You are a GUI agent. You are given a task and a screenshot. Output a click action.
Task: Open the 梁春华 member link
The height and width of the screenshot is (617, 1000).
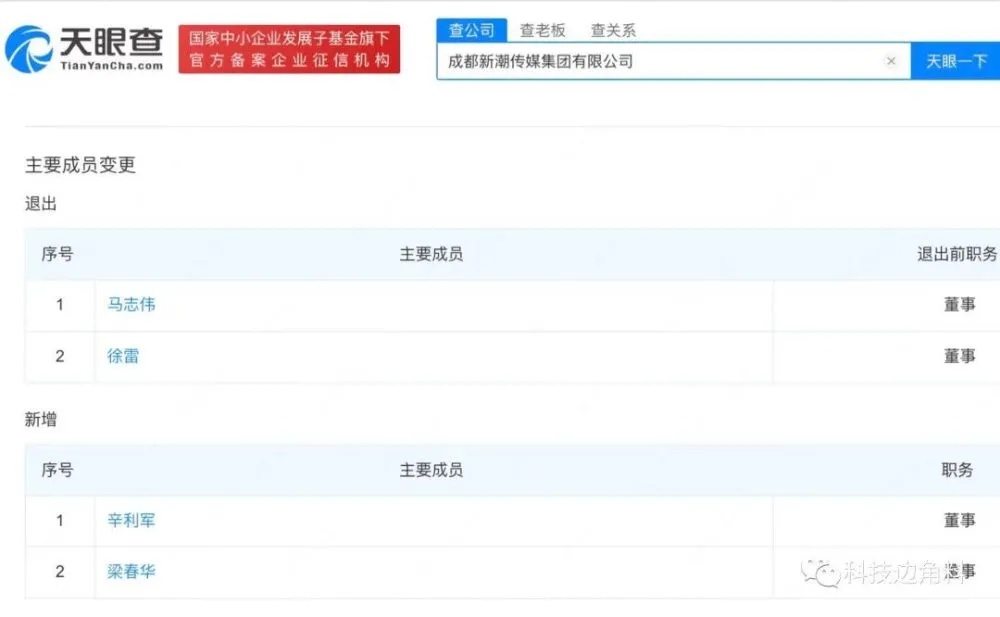(131, 571)
